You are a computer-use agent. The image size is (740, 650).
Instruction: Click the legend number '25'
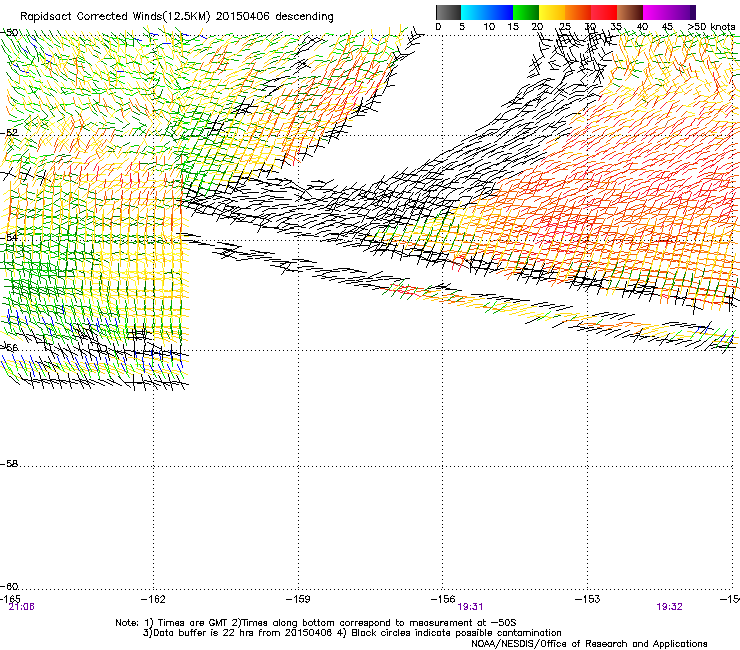pyautogui.click(x=564, y=27)
